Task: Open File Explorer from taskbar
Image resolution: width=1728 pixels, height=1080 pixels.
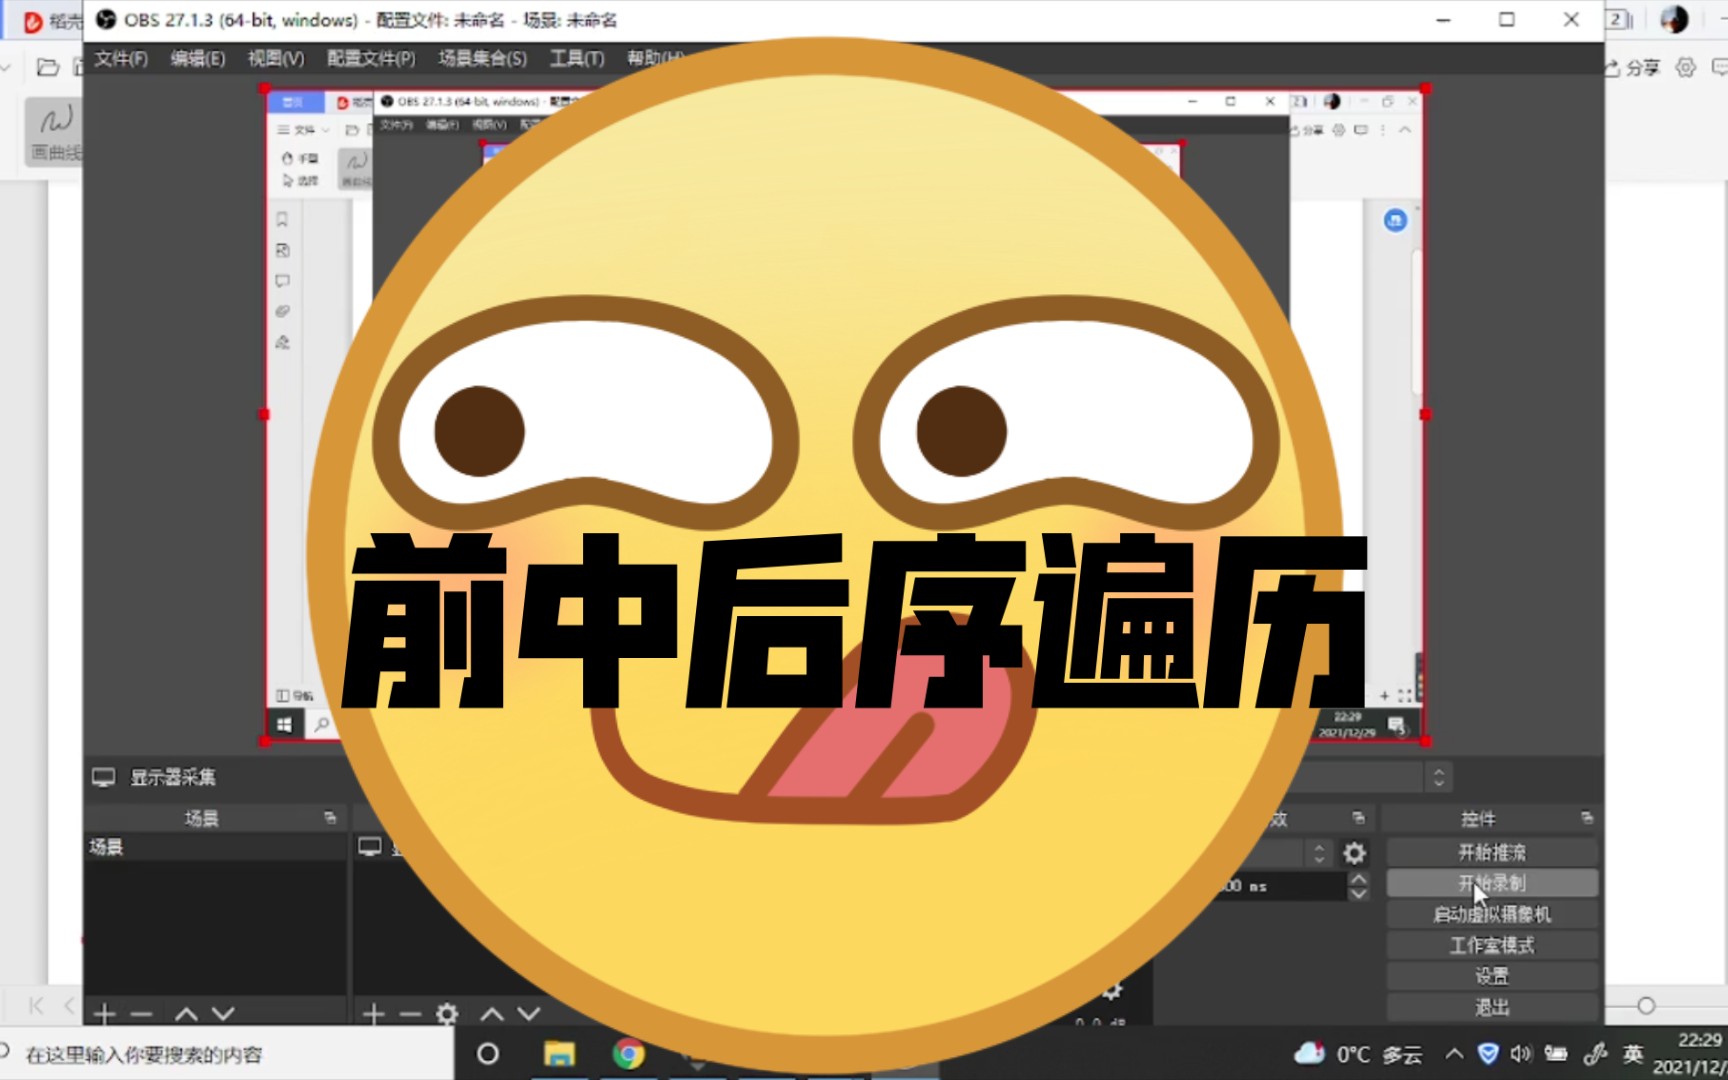Action: pyautogui.click(x=559, y=1054)
